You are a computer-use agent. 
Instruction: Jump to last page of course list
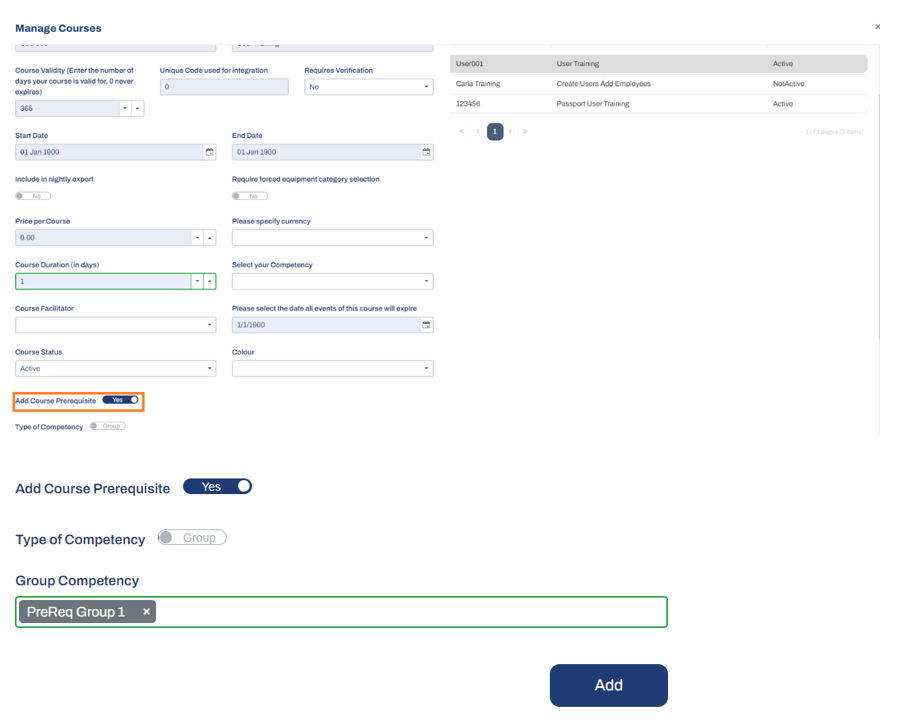click(525, 132)
